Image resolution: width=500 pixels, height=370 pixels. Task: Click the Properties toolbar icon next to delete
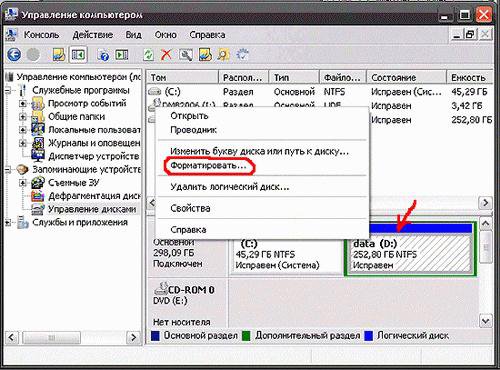pos(186,55)
